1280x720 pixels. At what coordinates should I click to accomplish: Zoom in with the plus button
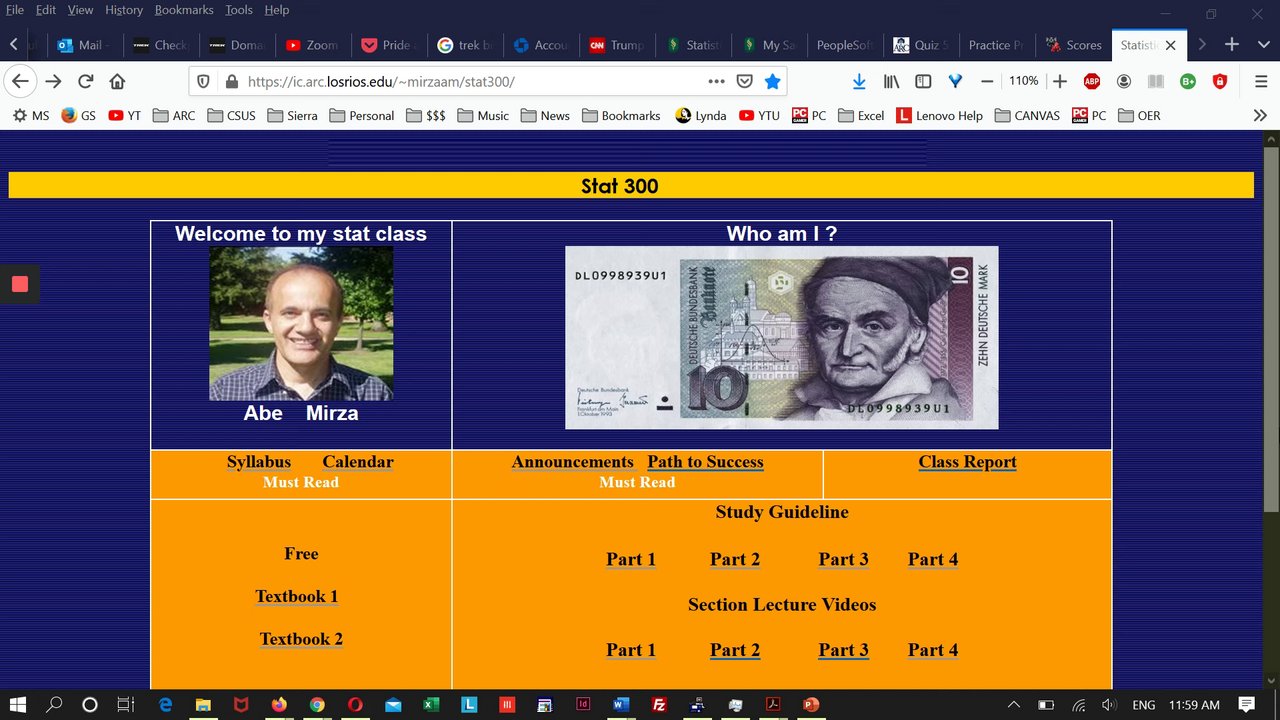(1060, 81)
